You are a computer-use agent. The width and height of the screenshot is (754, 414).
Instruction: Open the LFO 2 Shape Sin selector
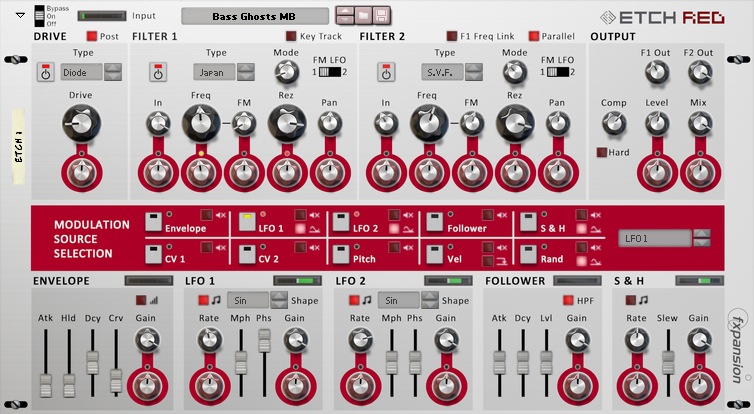tap(399, 301)
